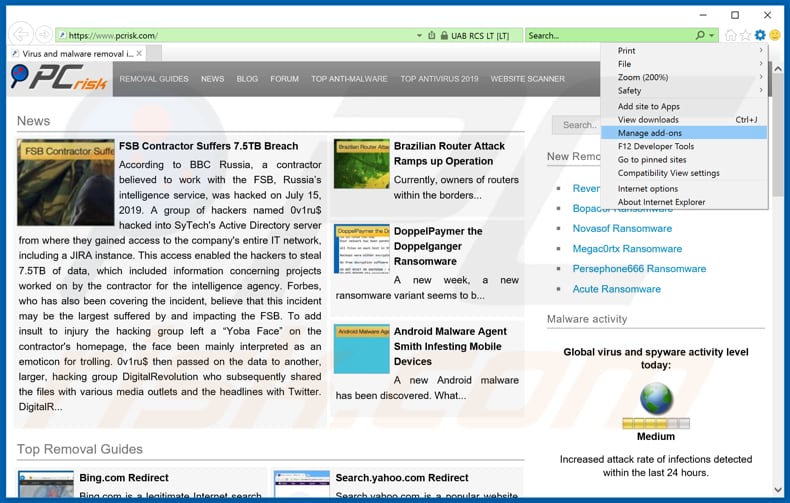790x503 pixels.
Task: Click the Tools gear icon
Action: pyautogui.click(x=760, y=35)
